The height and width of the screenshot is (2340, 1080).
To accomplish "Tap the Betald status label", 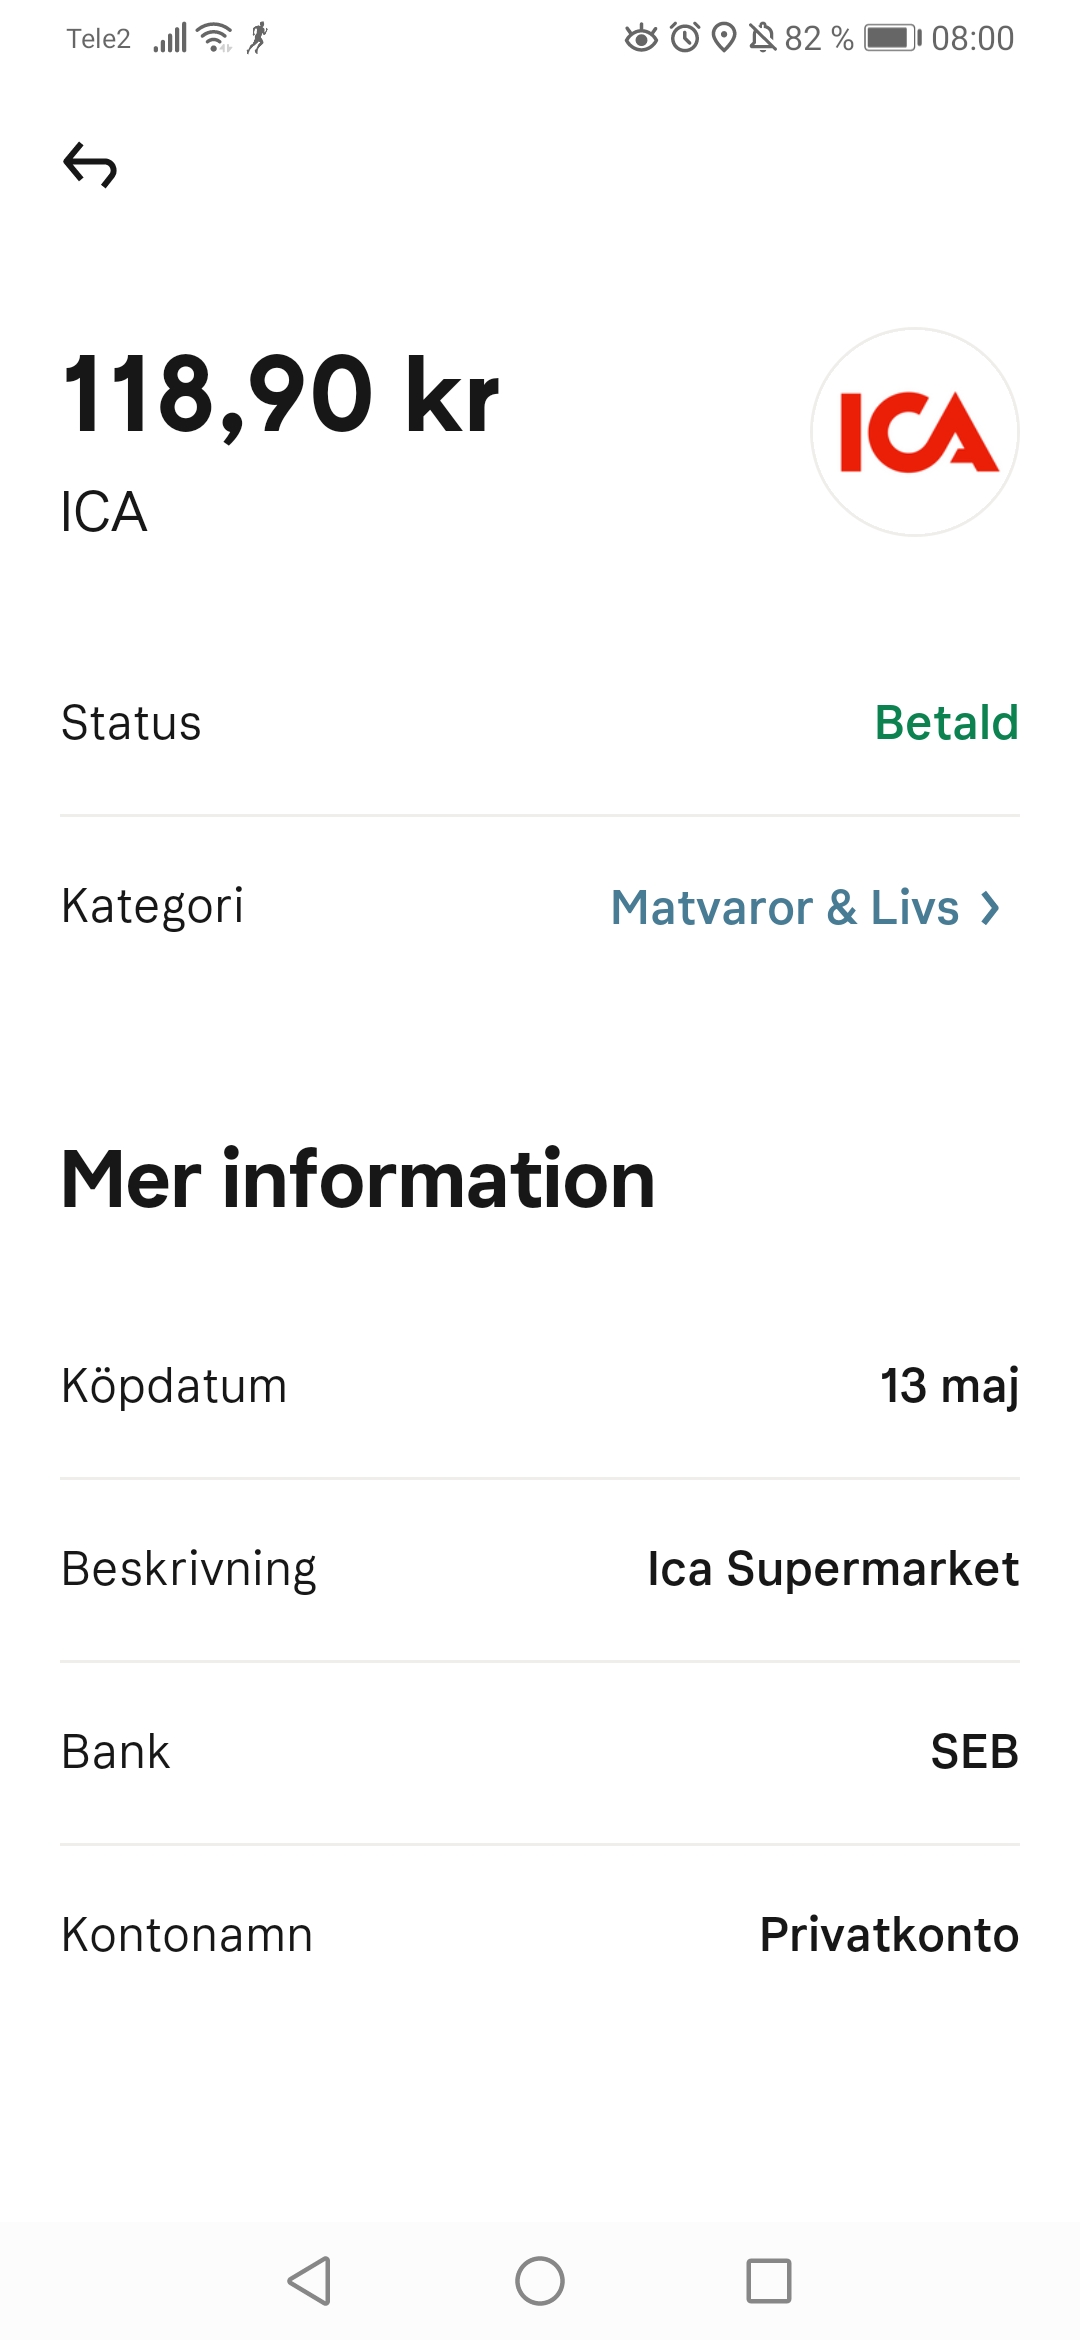I will [946, 723].
